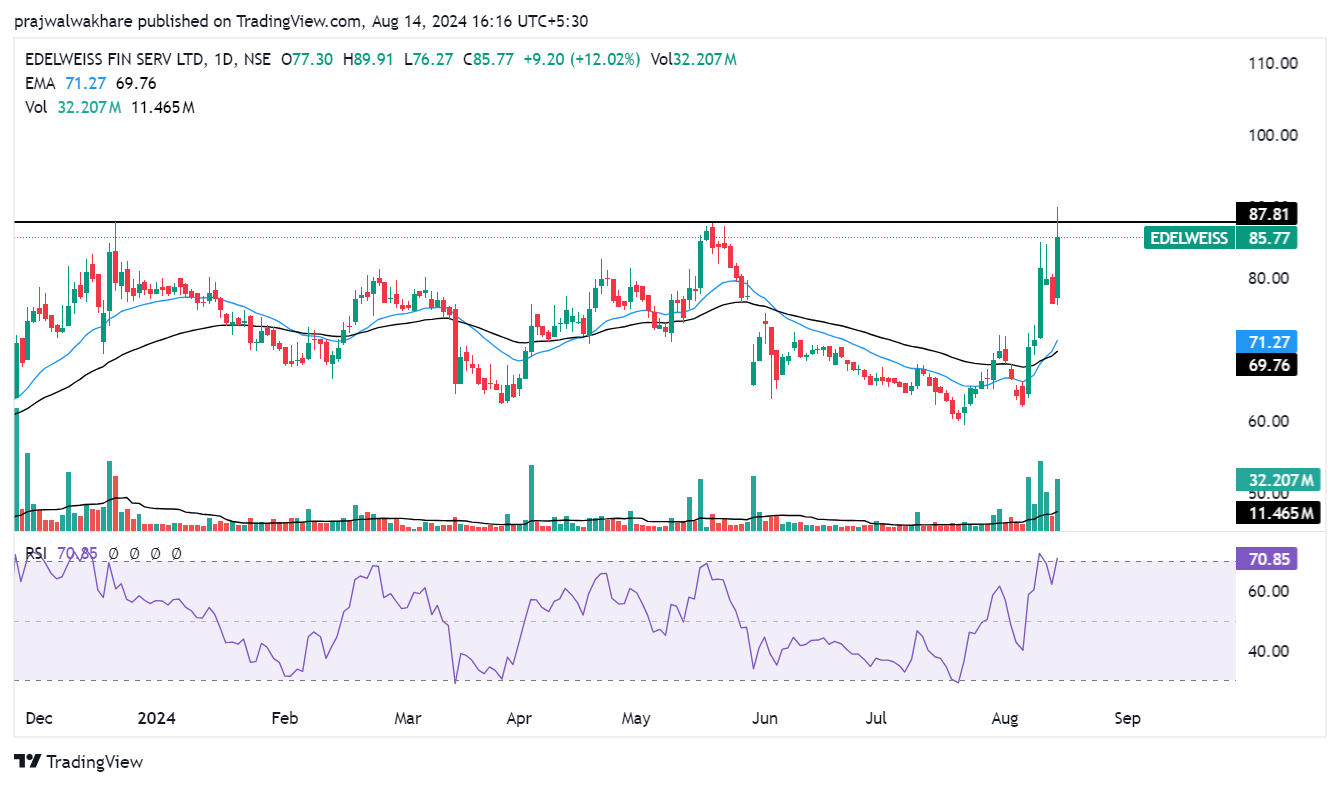Screen dimensions: 1340x785
Task: Click the close value C85.77 in header
Action: tap(489, 59)
